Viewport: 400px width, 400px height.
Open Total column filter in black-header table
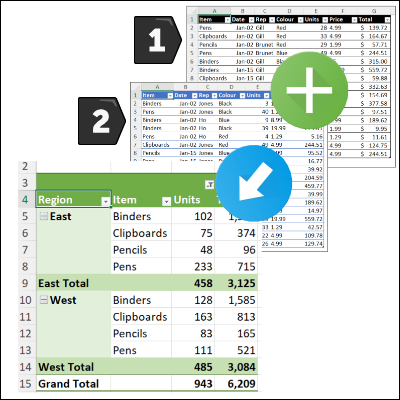pyautogui.click(x=387, y=20)
